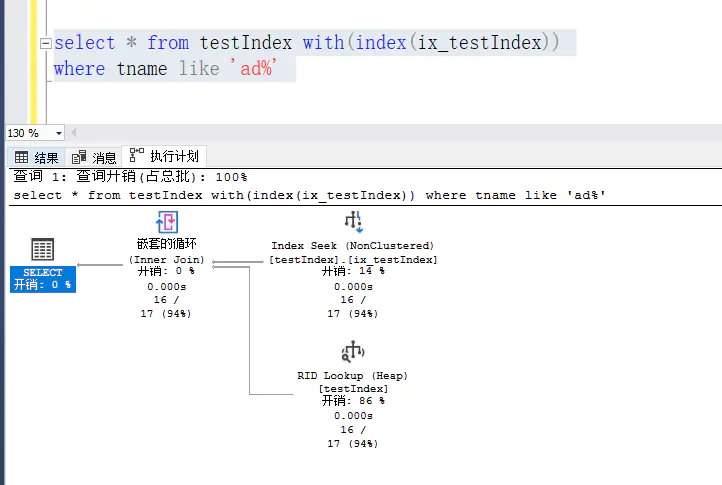Screen dimensions: 722x485
Task: Click the 嵌套的循环 operator label
Action: pyautogui.click(x=167, y=244)
